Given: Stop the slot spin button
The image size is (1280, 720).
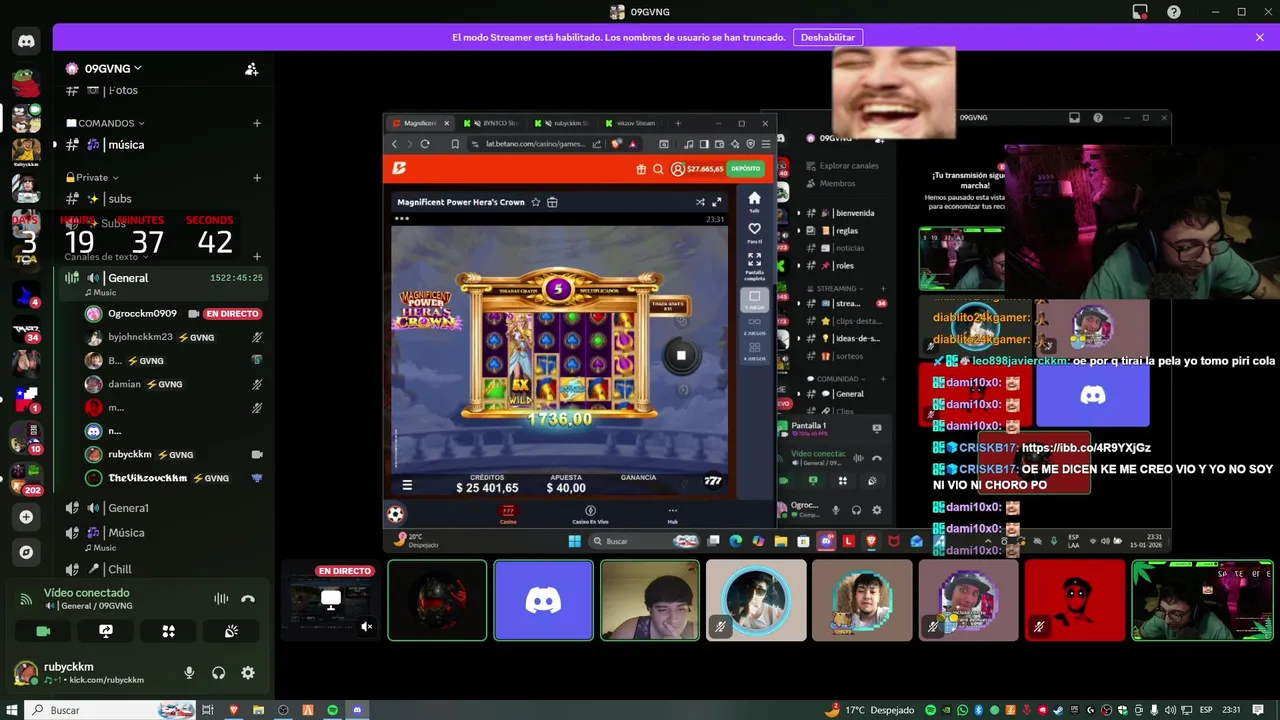Looking at the screenshot, I should pos(681,355).
